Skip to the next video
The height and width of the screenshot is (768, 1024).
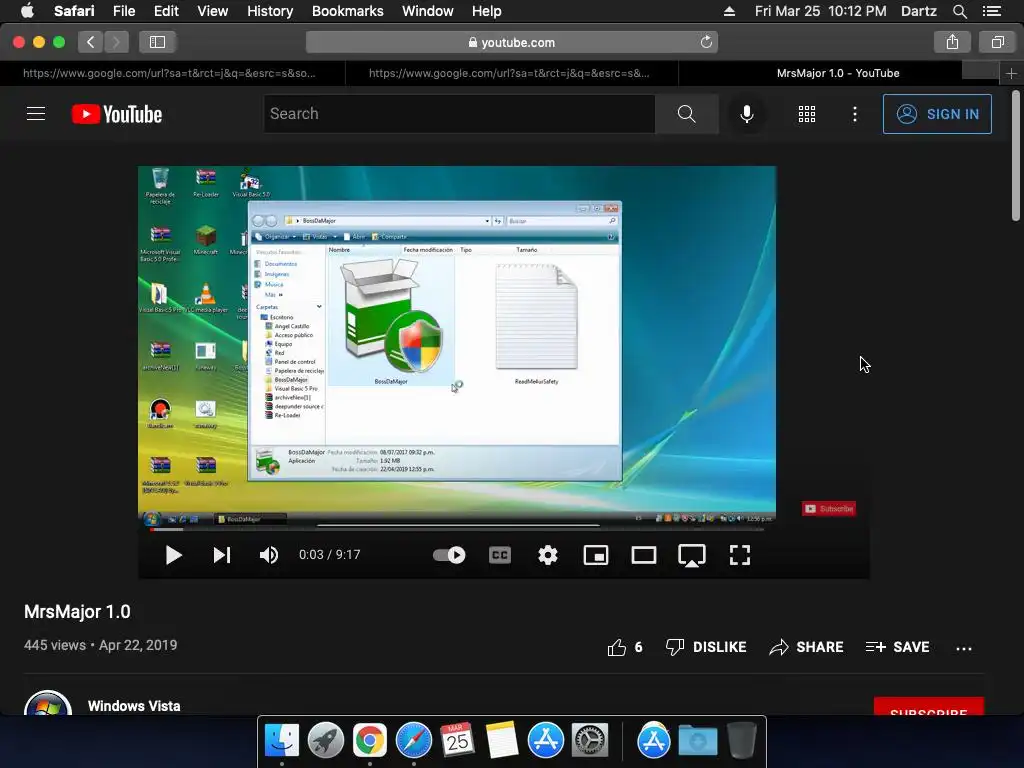[x=221, y=555]
